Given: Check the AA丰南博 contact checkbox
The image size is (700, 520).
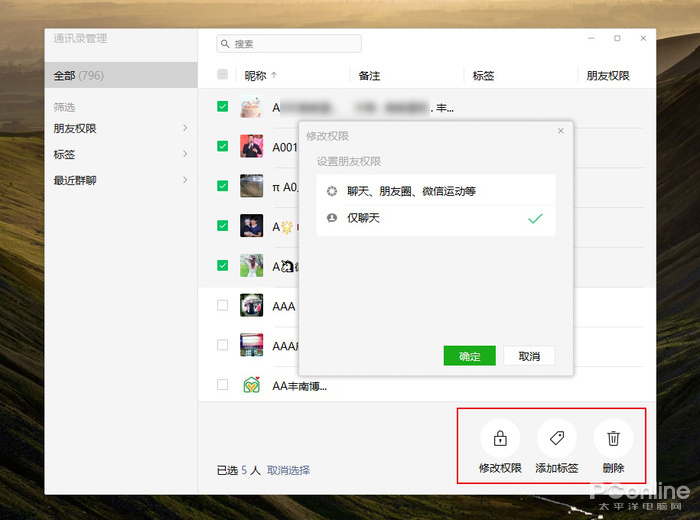Looking at the screenshot, I should pyautogui.click(x=222, y=385).
